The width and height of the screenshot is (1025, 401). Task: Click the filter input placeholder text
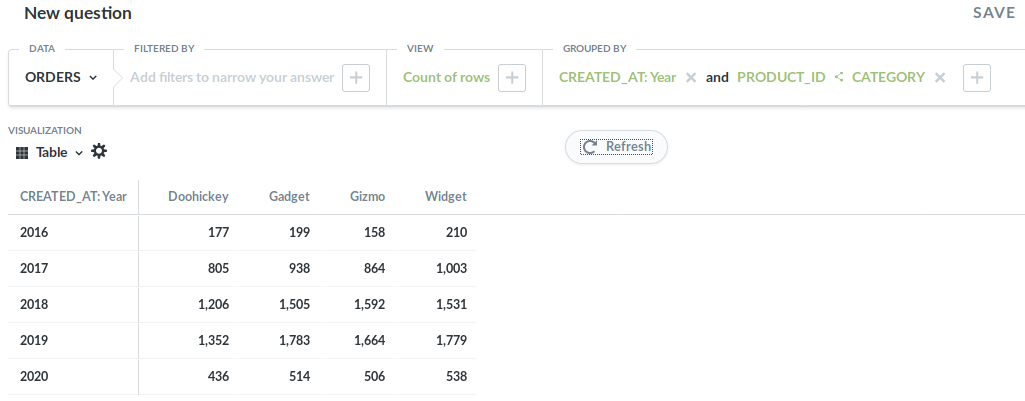[232, 77]
